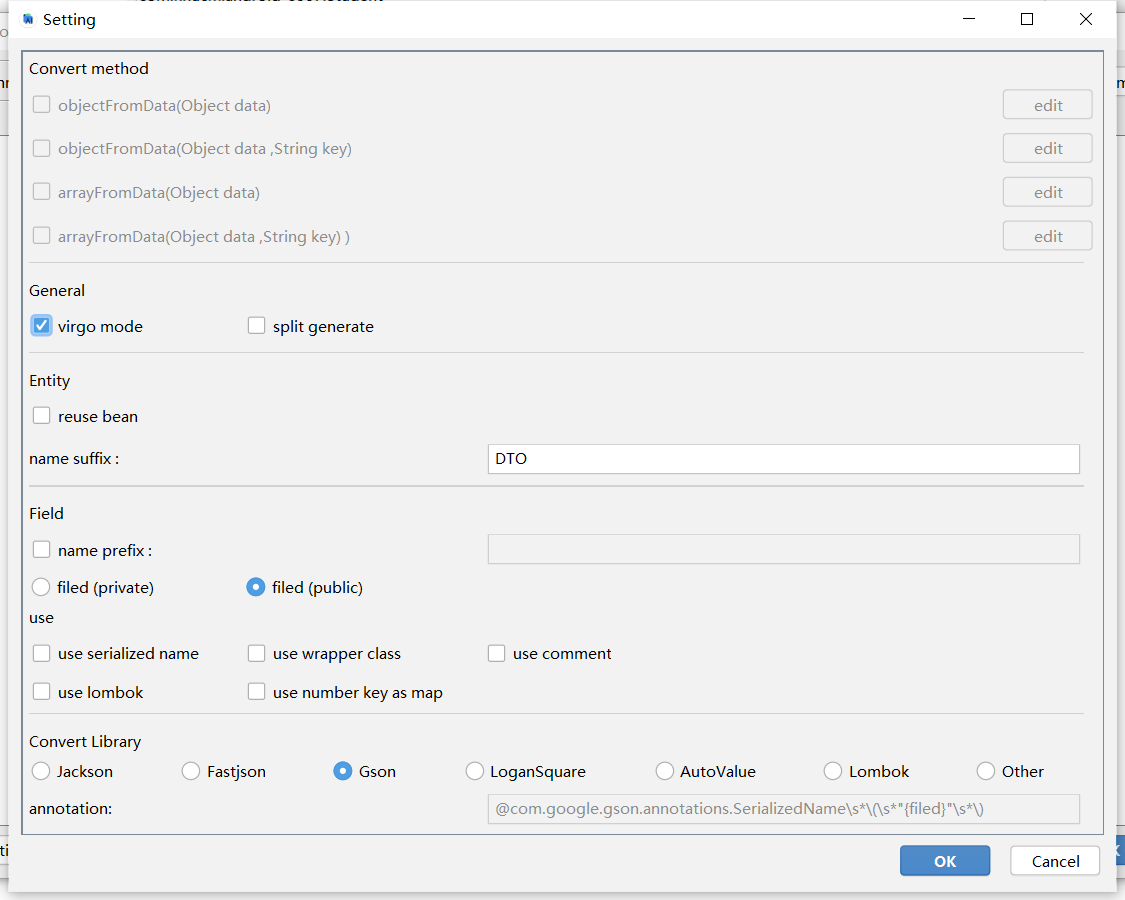The image size is (1125, 900).
Task: Click the Setting window app icon
Action: [28, 19]
